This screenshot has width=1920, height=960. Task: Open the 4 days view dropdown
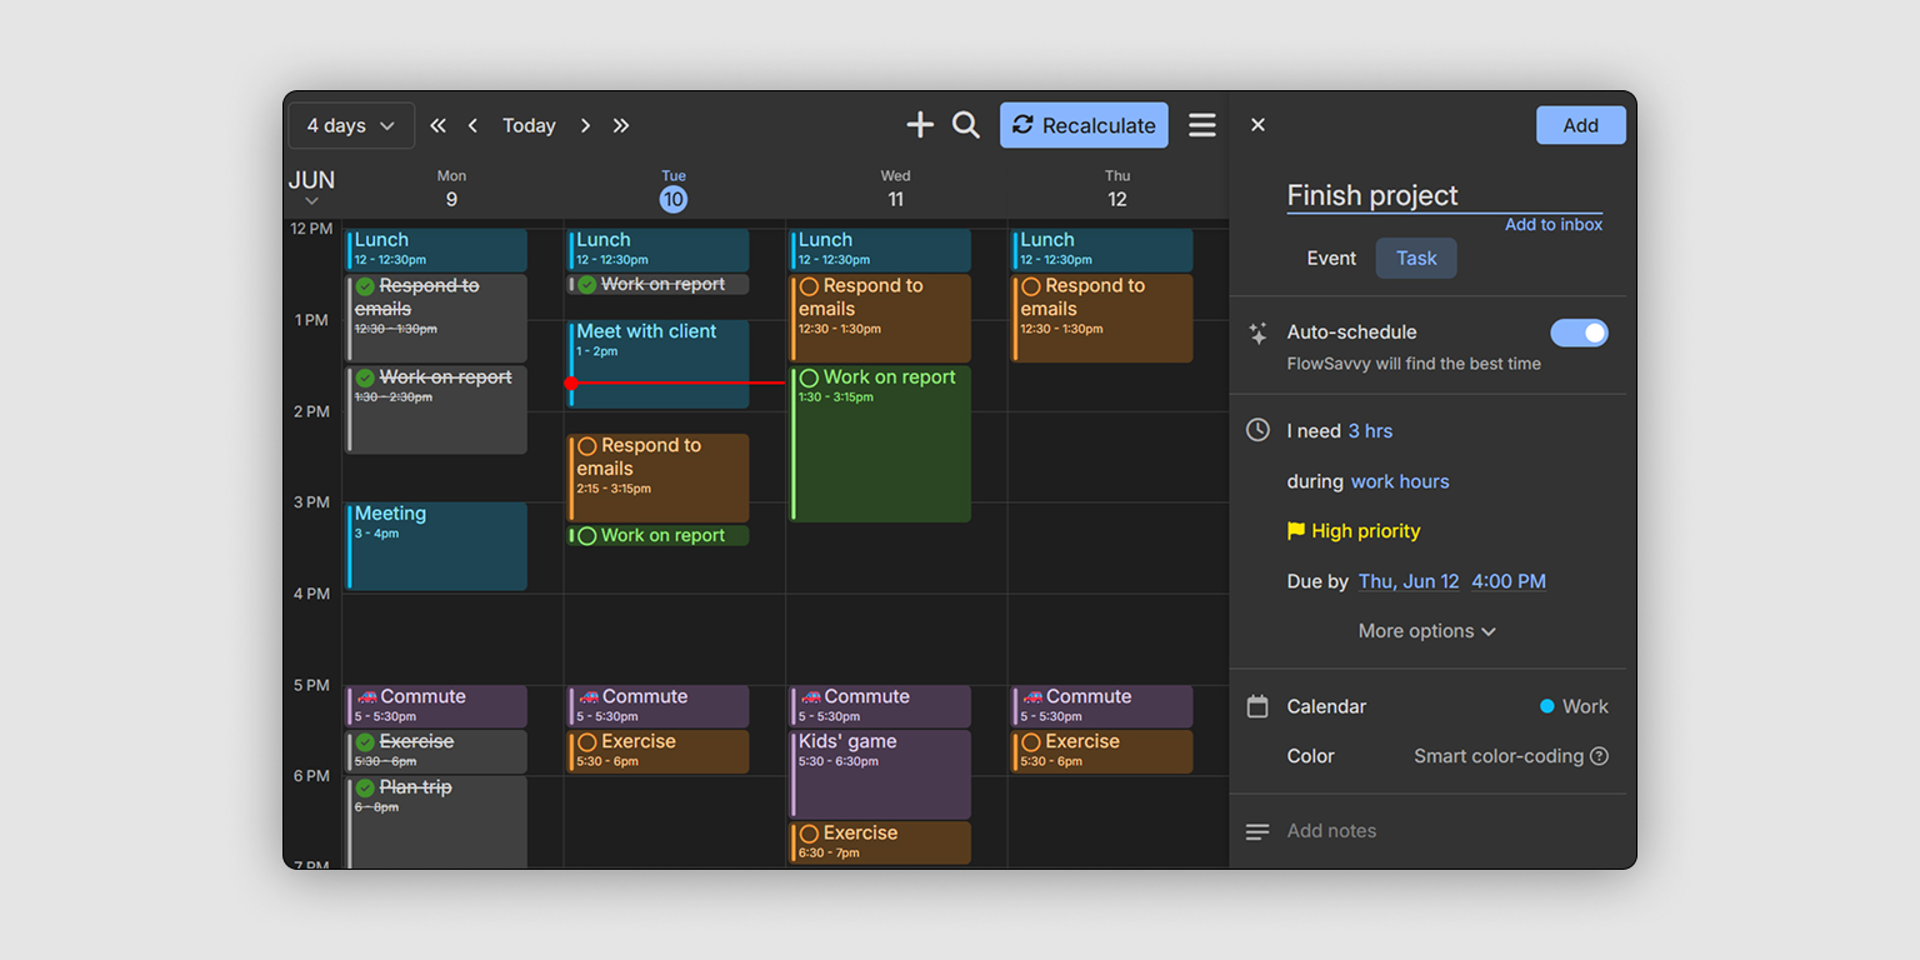click(x=351, y=126)
